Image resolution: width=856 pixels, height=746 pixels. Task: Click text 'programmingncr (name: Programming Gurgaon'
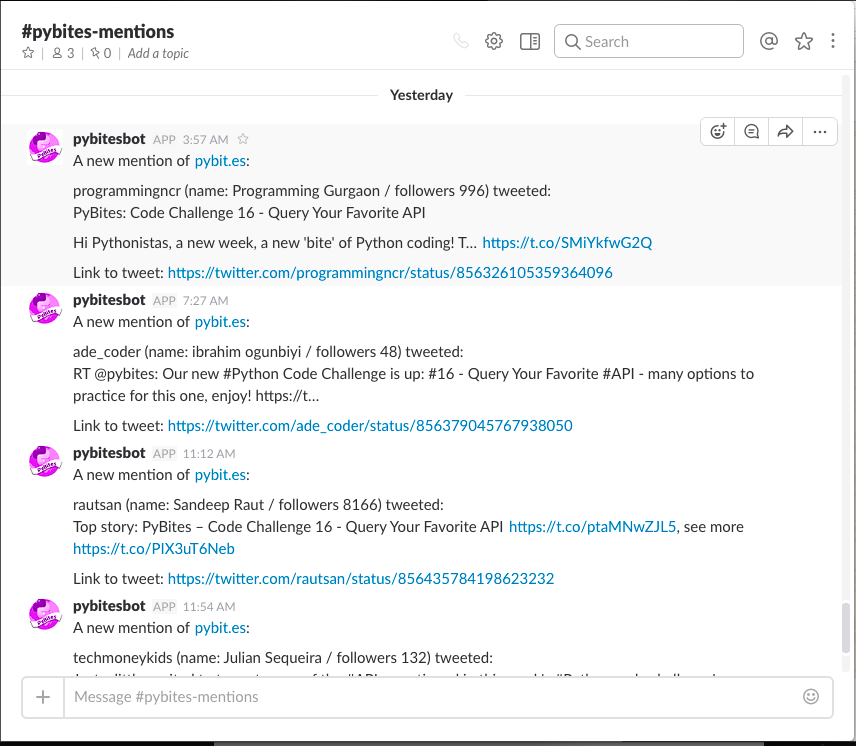pyautogui.click(x=227, y=191)
